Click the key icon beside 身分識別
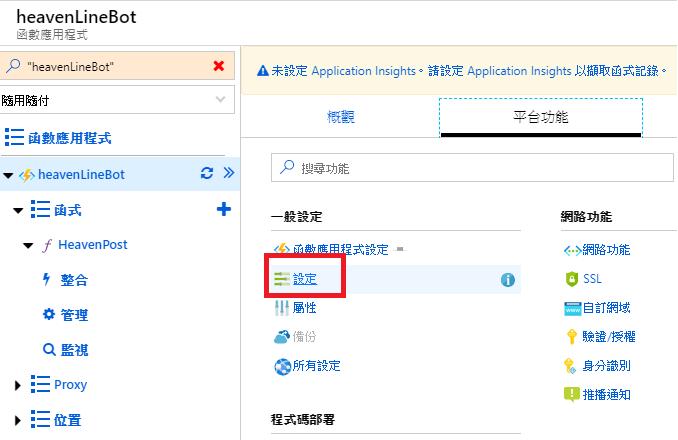 pyautogui.click(x=570, y=367)
